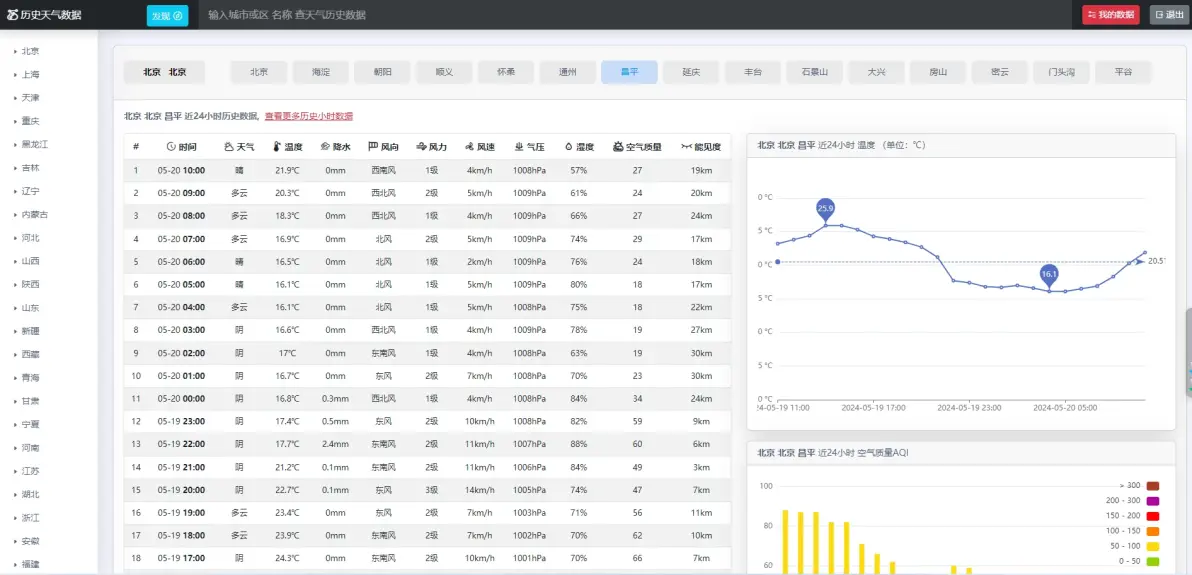This screenshot has height=575, width=1192.
Task: Select the 顺义 district tab
Action: 444,72
